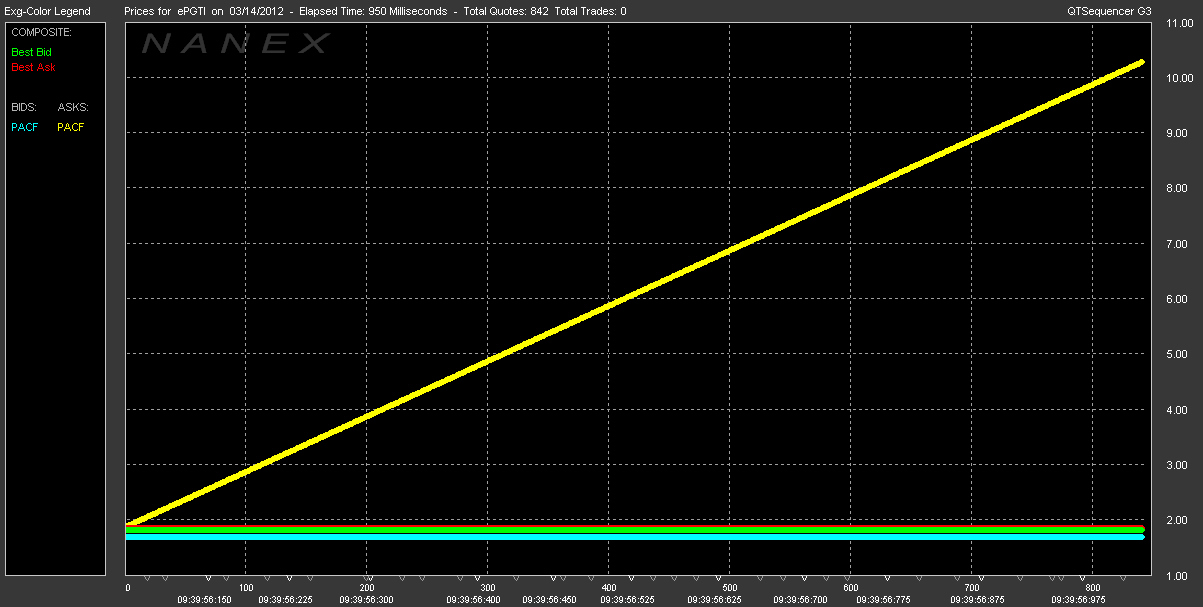The height and width of the screenshot is (607, 1203).
Task: Click the 09:39:56:150 timestamp marker
Action: click(203, 600)
